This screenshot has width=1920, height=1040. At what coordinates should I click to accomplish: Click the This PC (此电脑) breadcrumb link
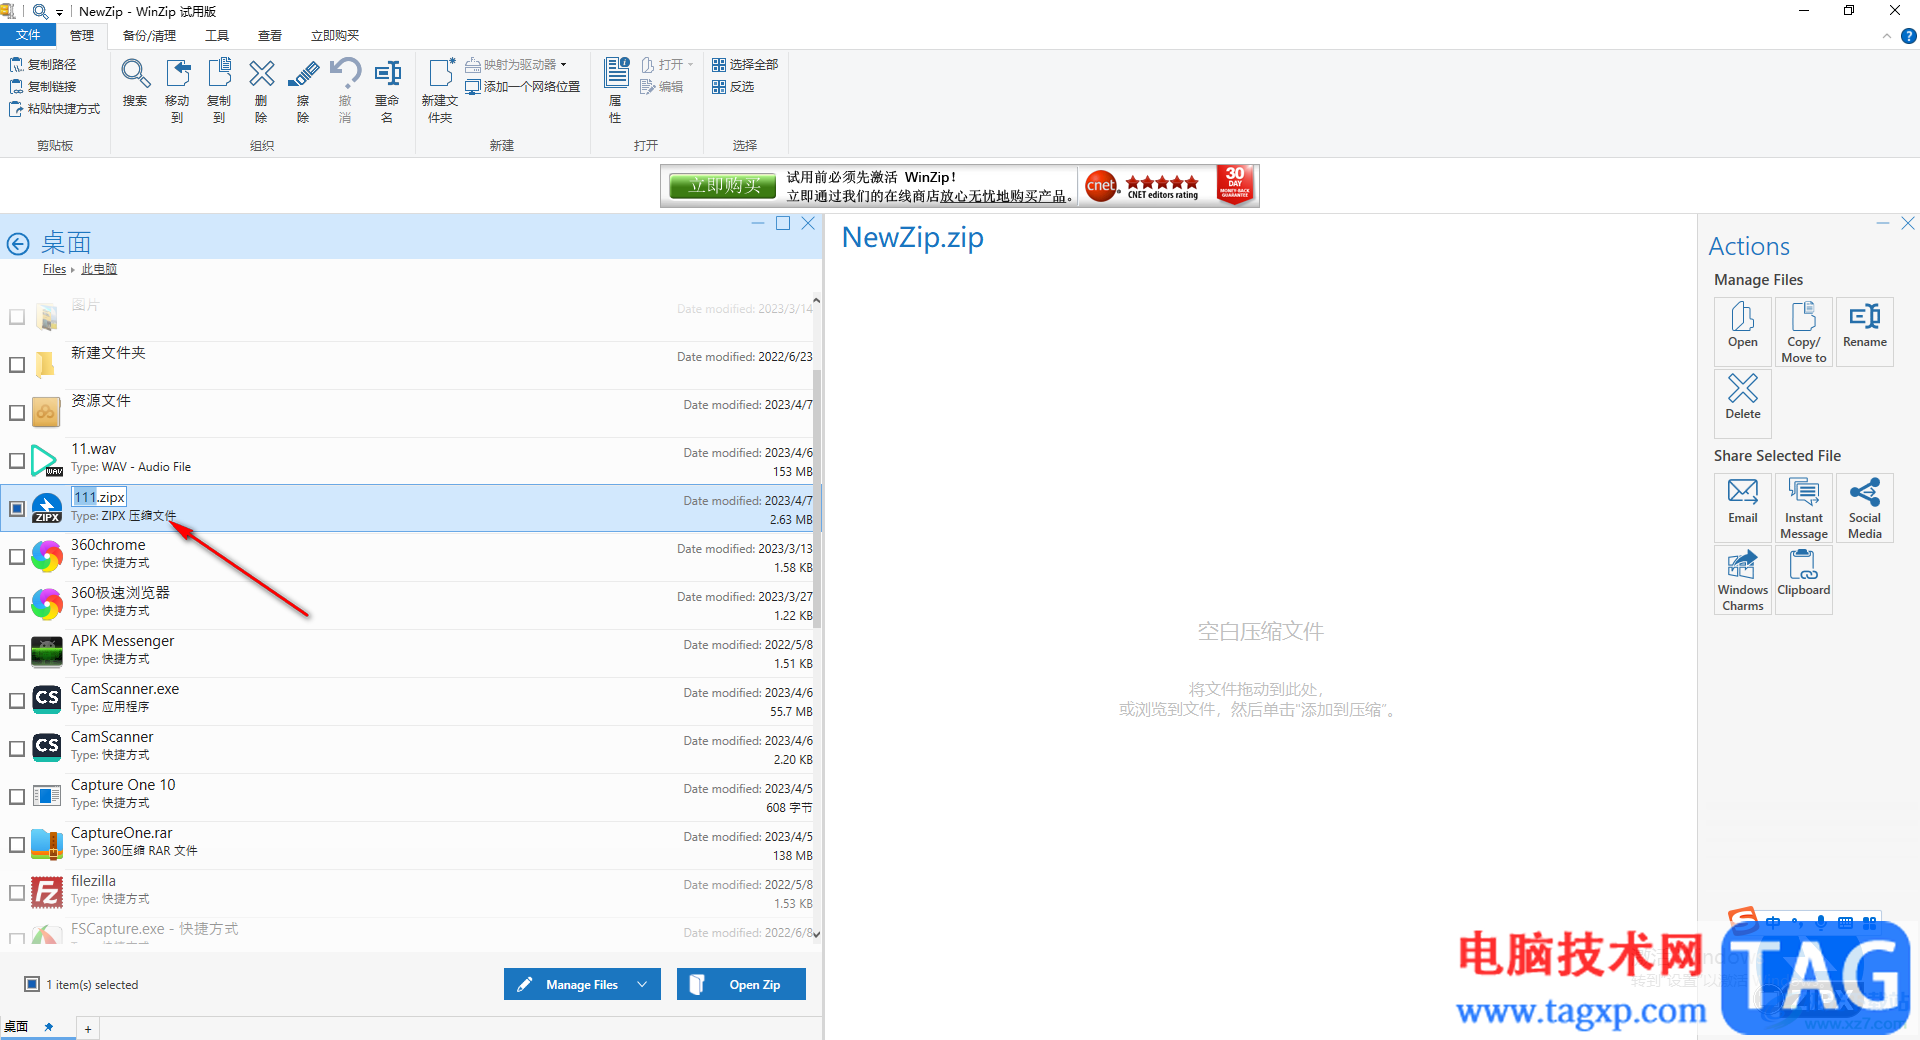click(99, 269)
